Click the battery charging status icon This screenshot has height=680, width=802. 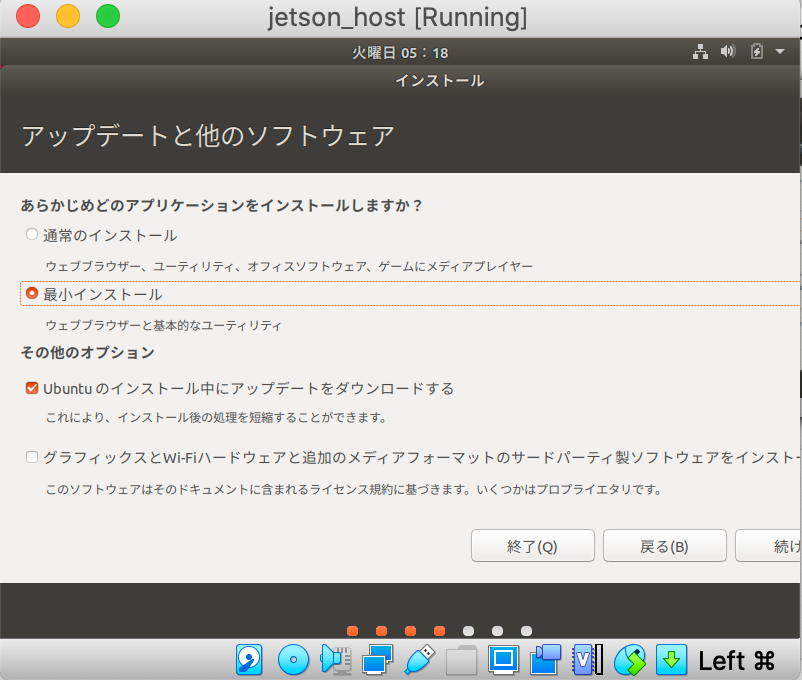[755, 51]
